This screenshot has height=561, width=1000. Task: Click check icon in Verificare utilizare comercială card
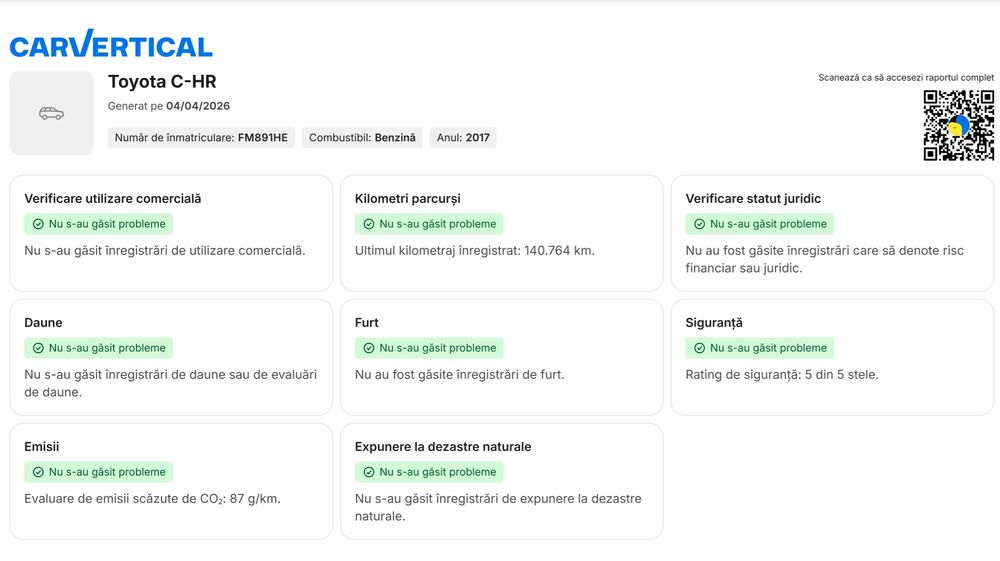[38, 224]
